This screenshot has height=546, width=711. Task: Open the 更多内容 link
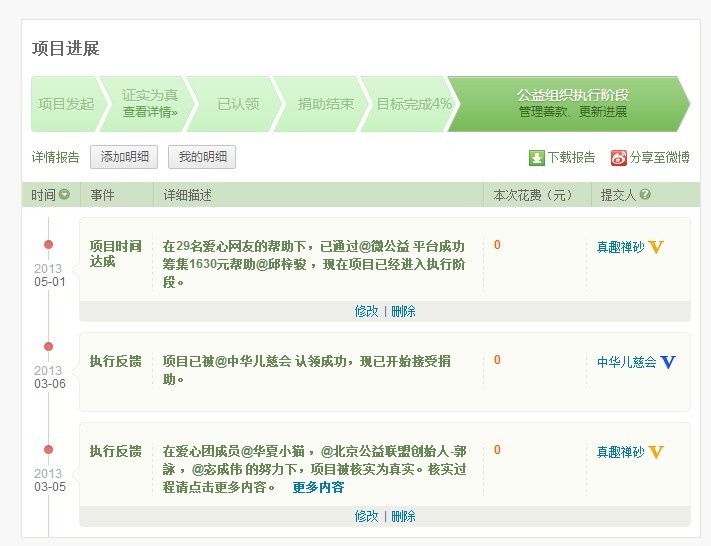[x=318, y=488]
